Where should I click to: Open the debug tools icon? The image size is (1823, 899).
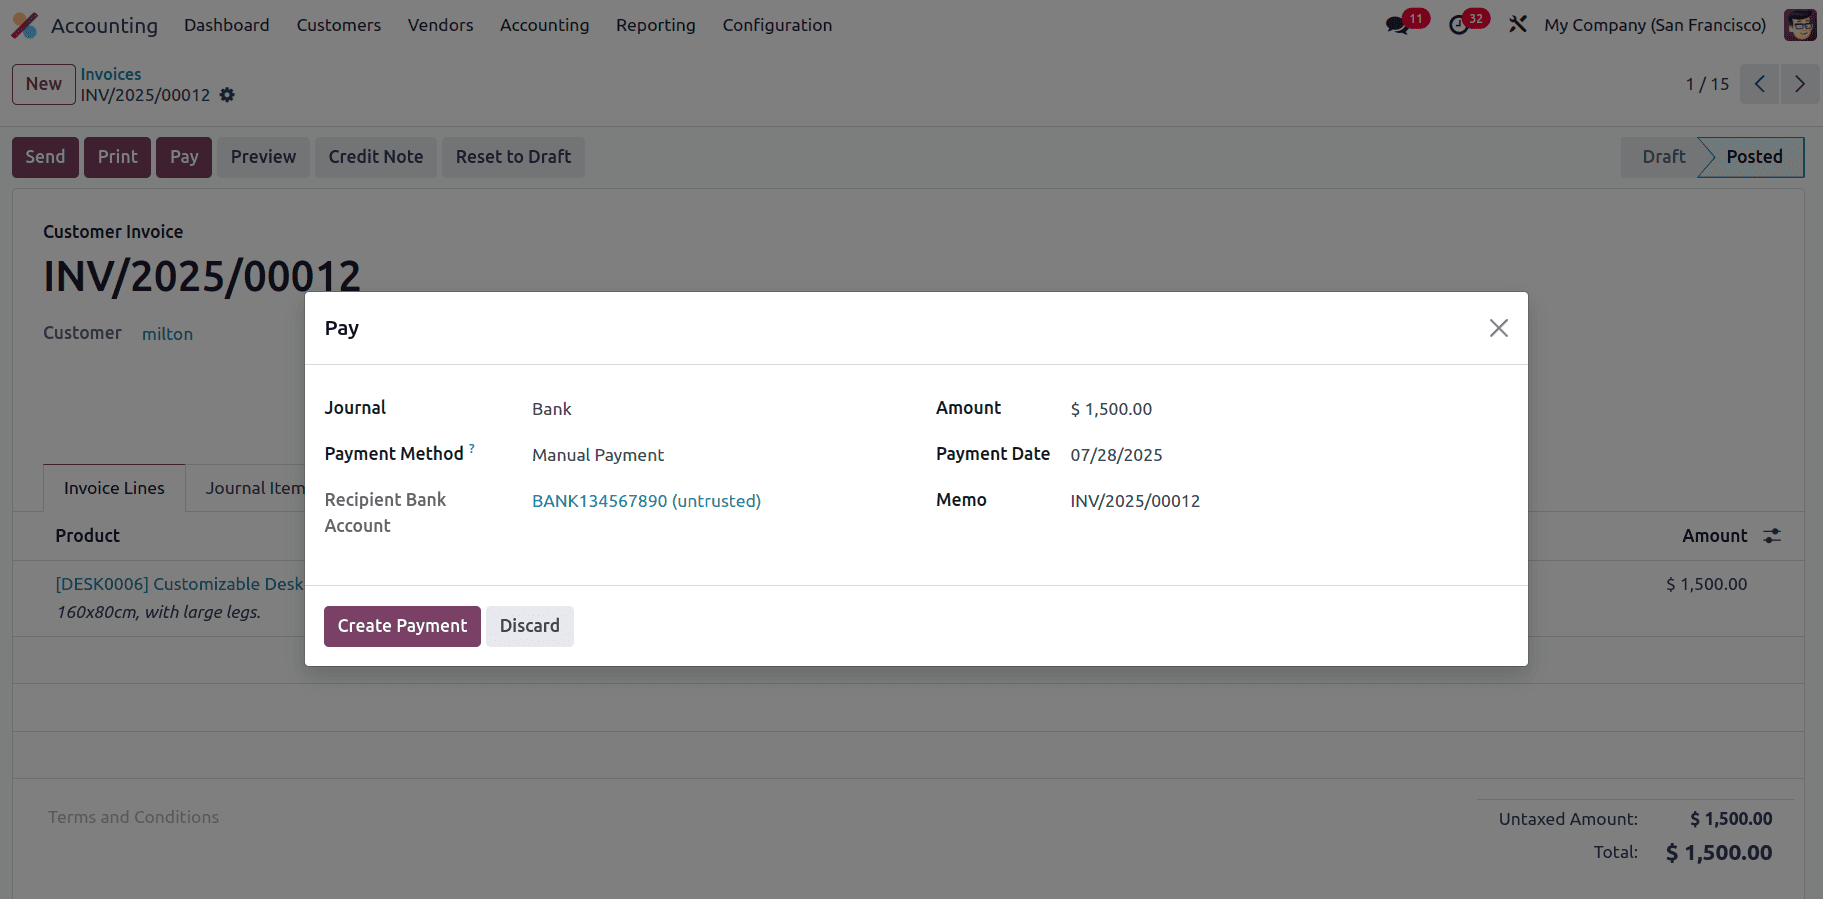click(1518, 24)
